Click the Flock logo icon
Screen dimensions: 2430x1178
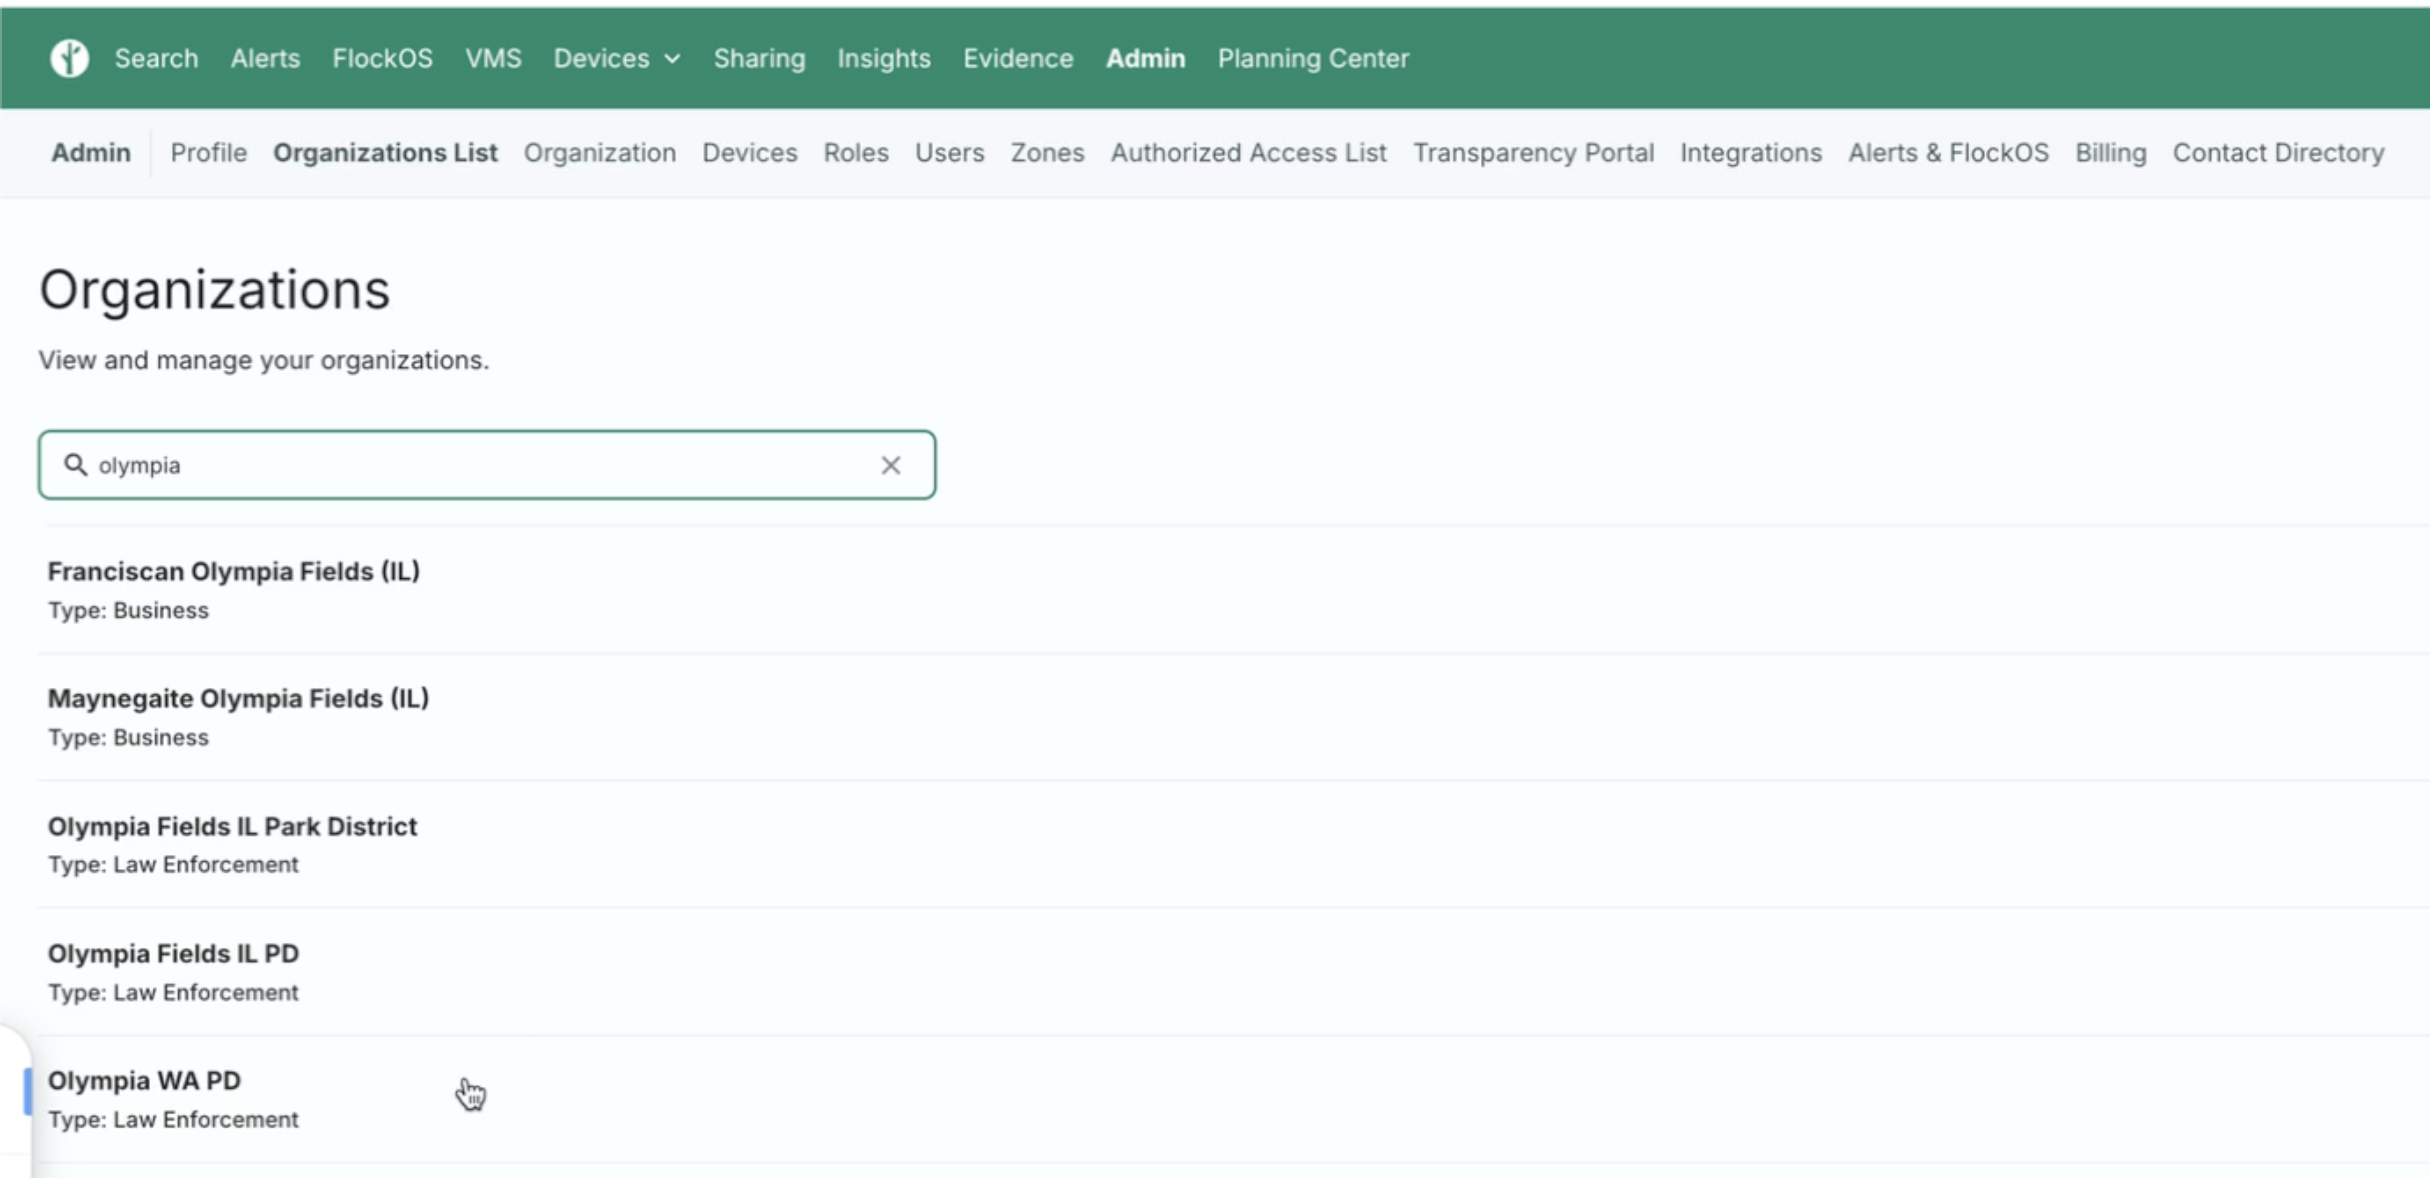[69, 58]
